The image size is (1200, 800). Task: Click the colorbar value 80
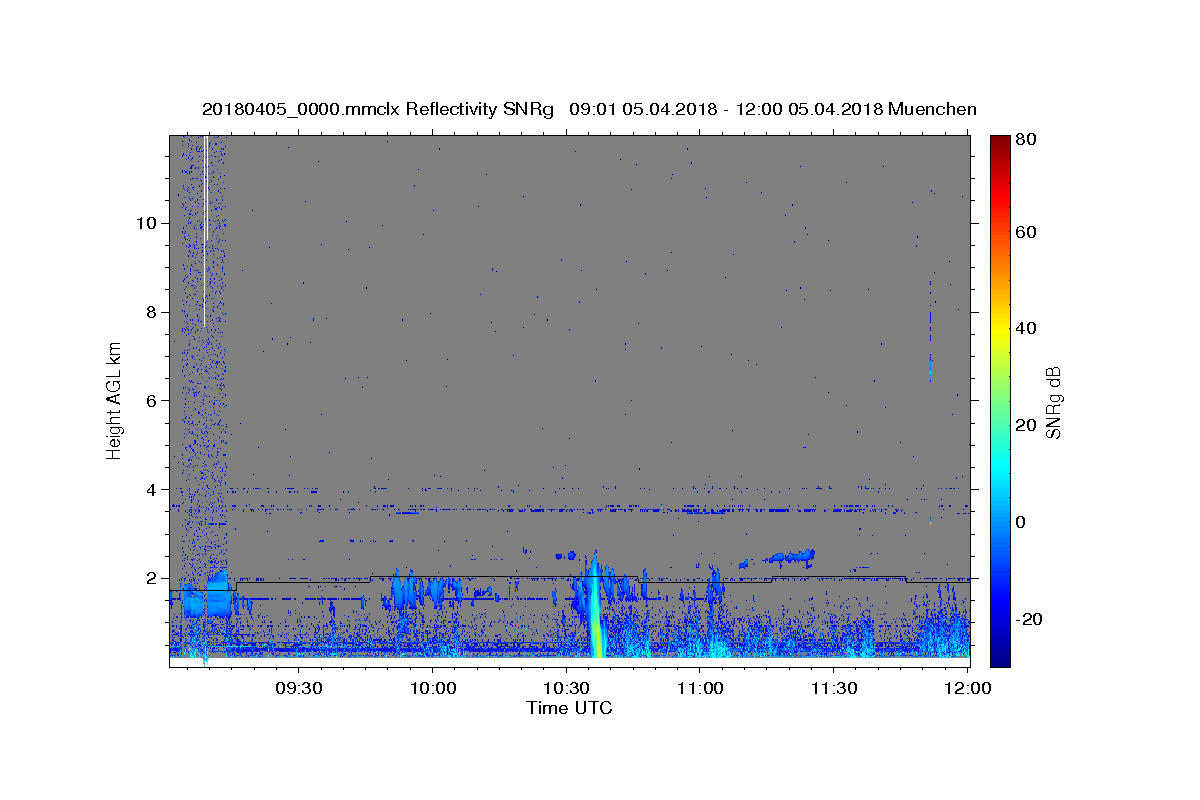tap(1027, 138)
